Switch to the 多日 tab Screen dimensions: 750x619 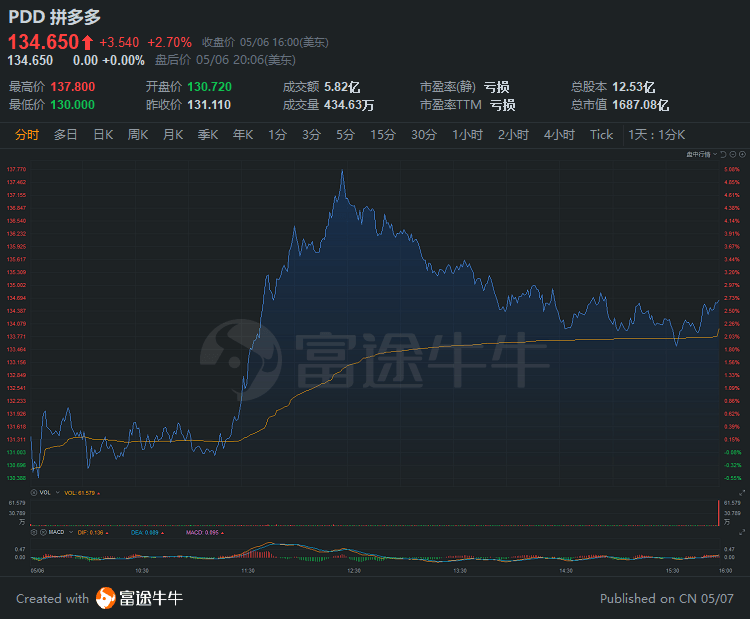66,135
